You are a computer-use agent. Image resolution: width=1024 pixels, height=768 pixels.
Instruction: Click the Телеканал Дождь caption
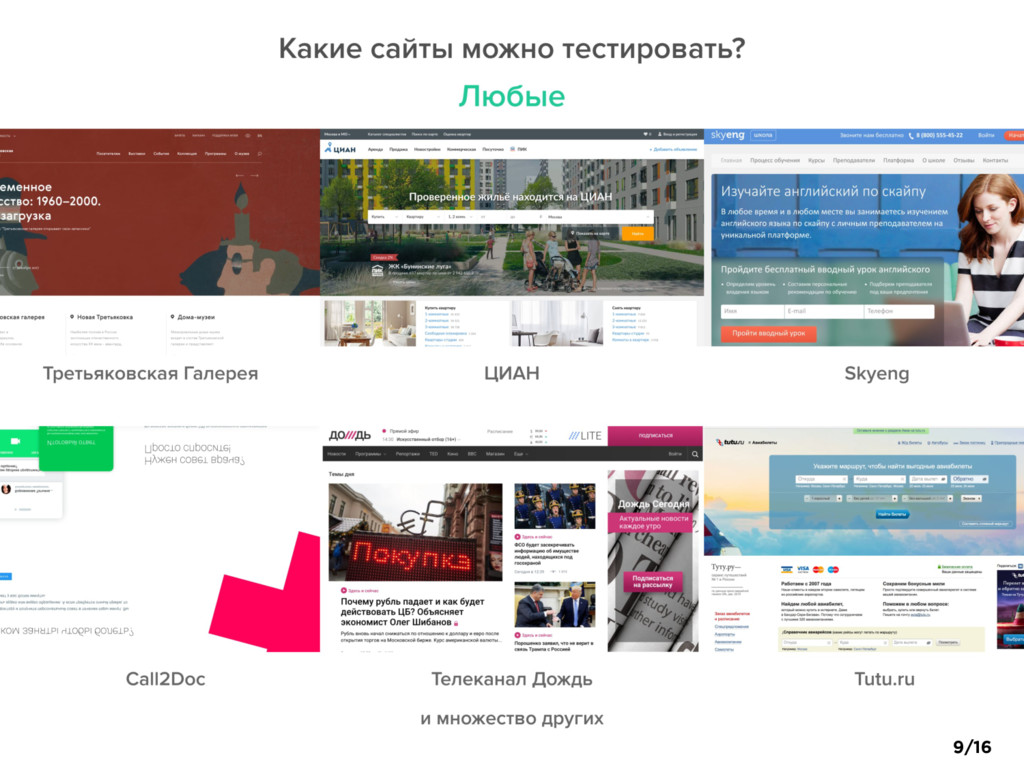click(x=511, y=679)
